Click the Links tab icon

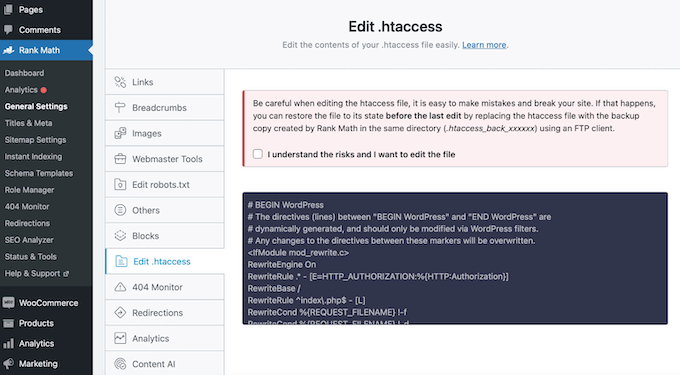pos(120,82)
